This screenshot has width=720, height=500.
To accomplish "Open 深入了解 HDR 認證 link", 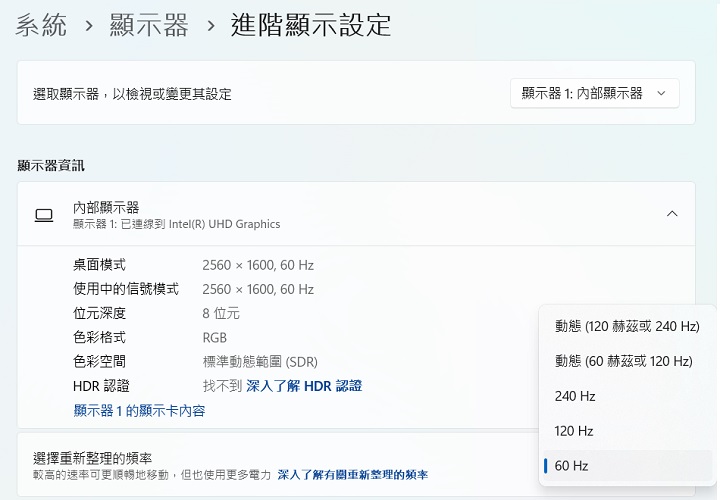I will 304,386.
